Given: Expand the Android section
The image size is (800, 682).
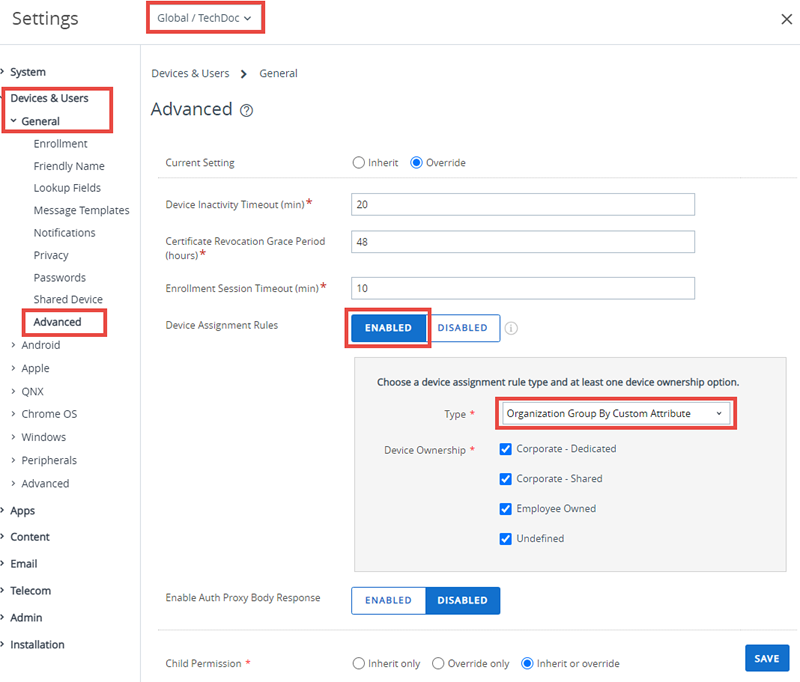Looking at the screenshot, I should (40, 345).
